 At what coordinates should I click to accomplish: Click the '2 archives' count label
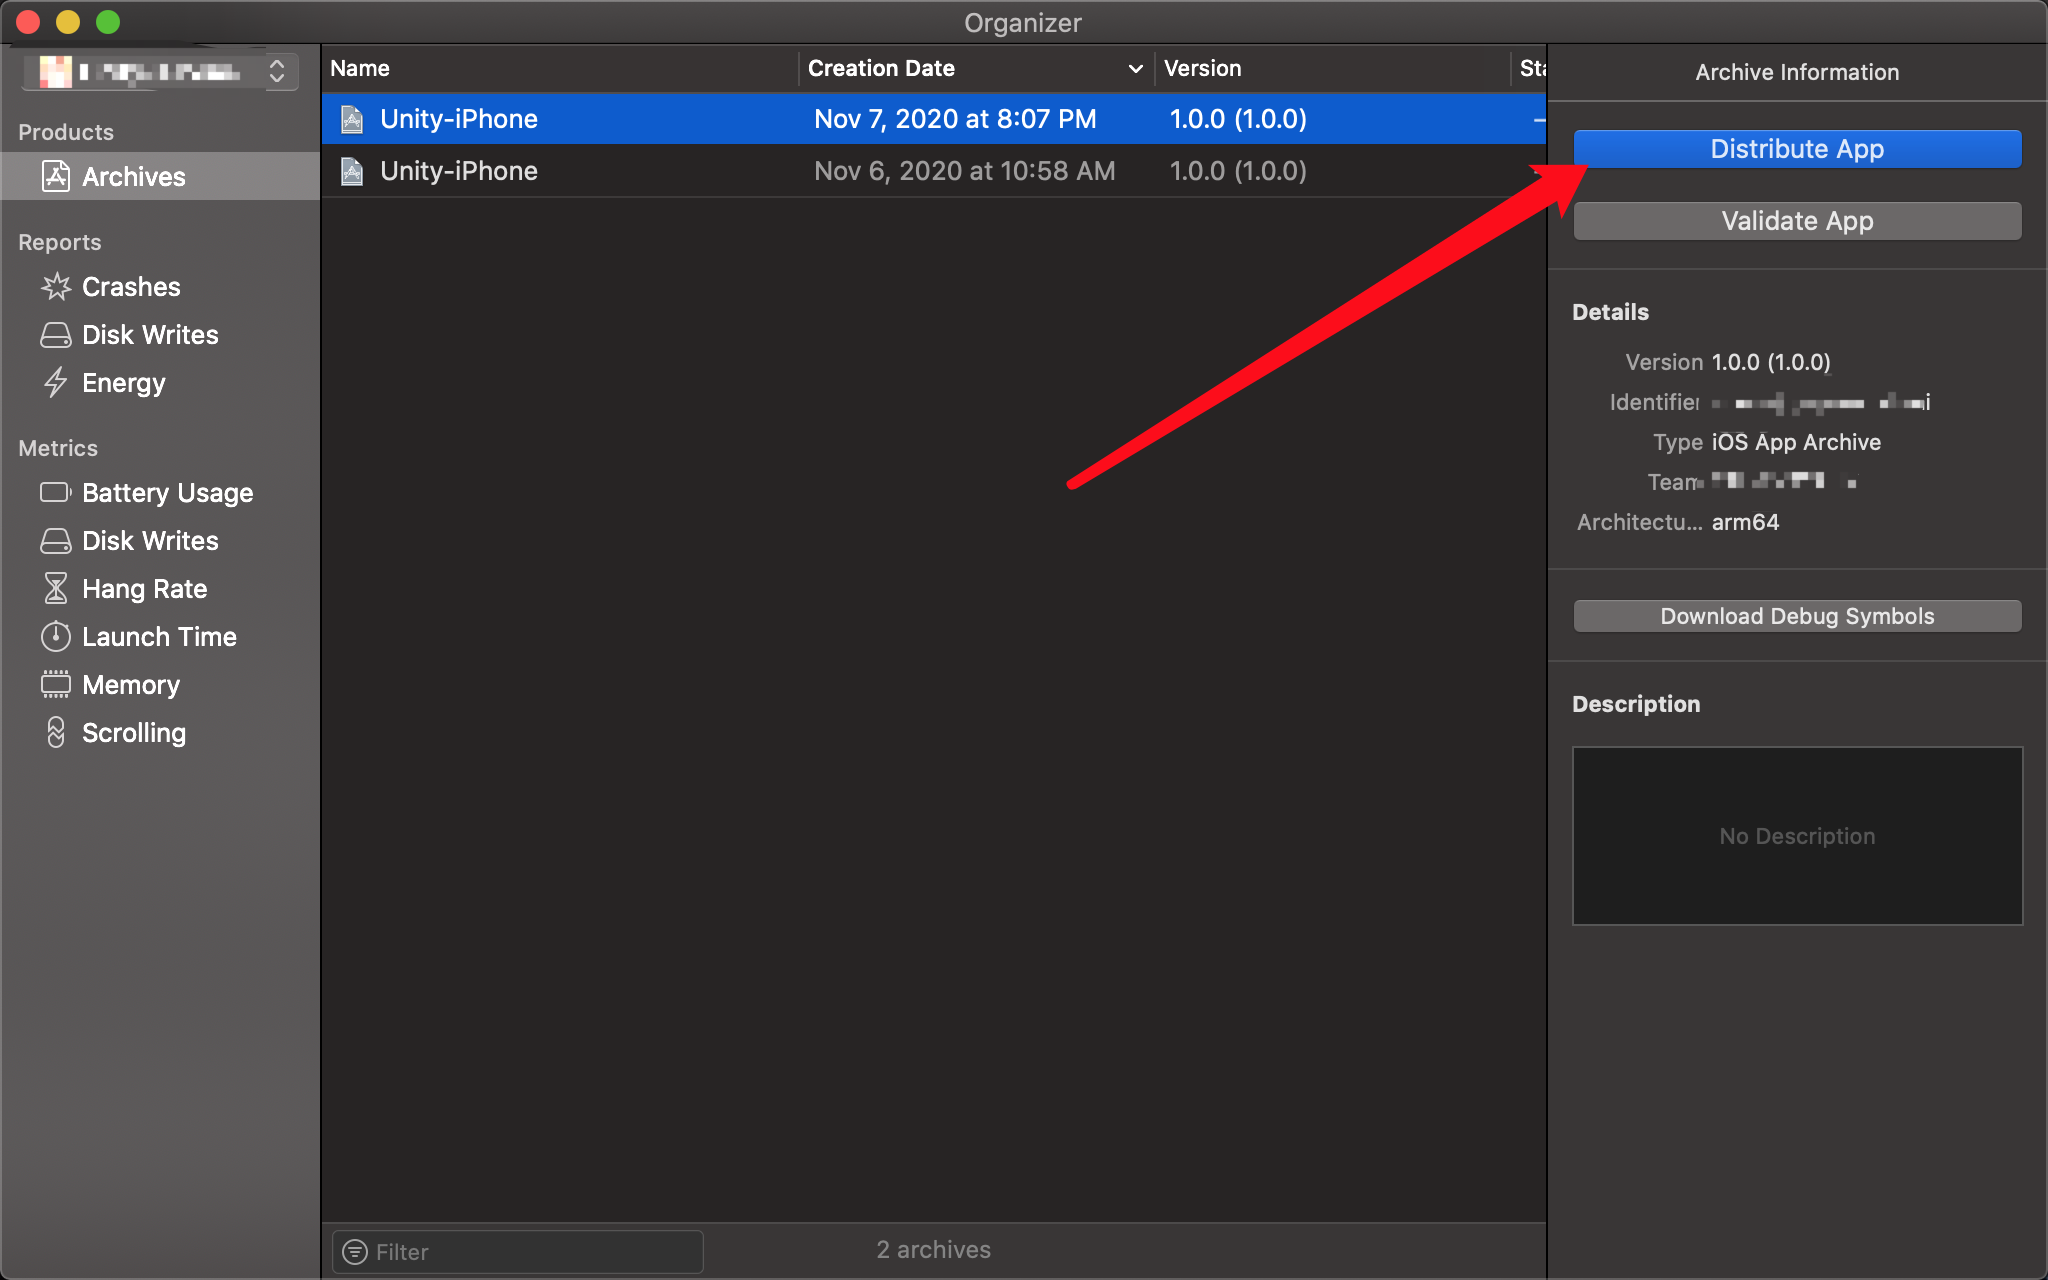pos(934,1250)
